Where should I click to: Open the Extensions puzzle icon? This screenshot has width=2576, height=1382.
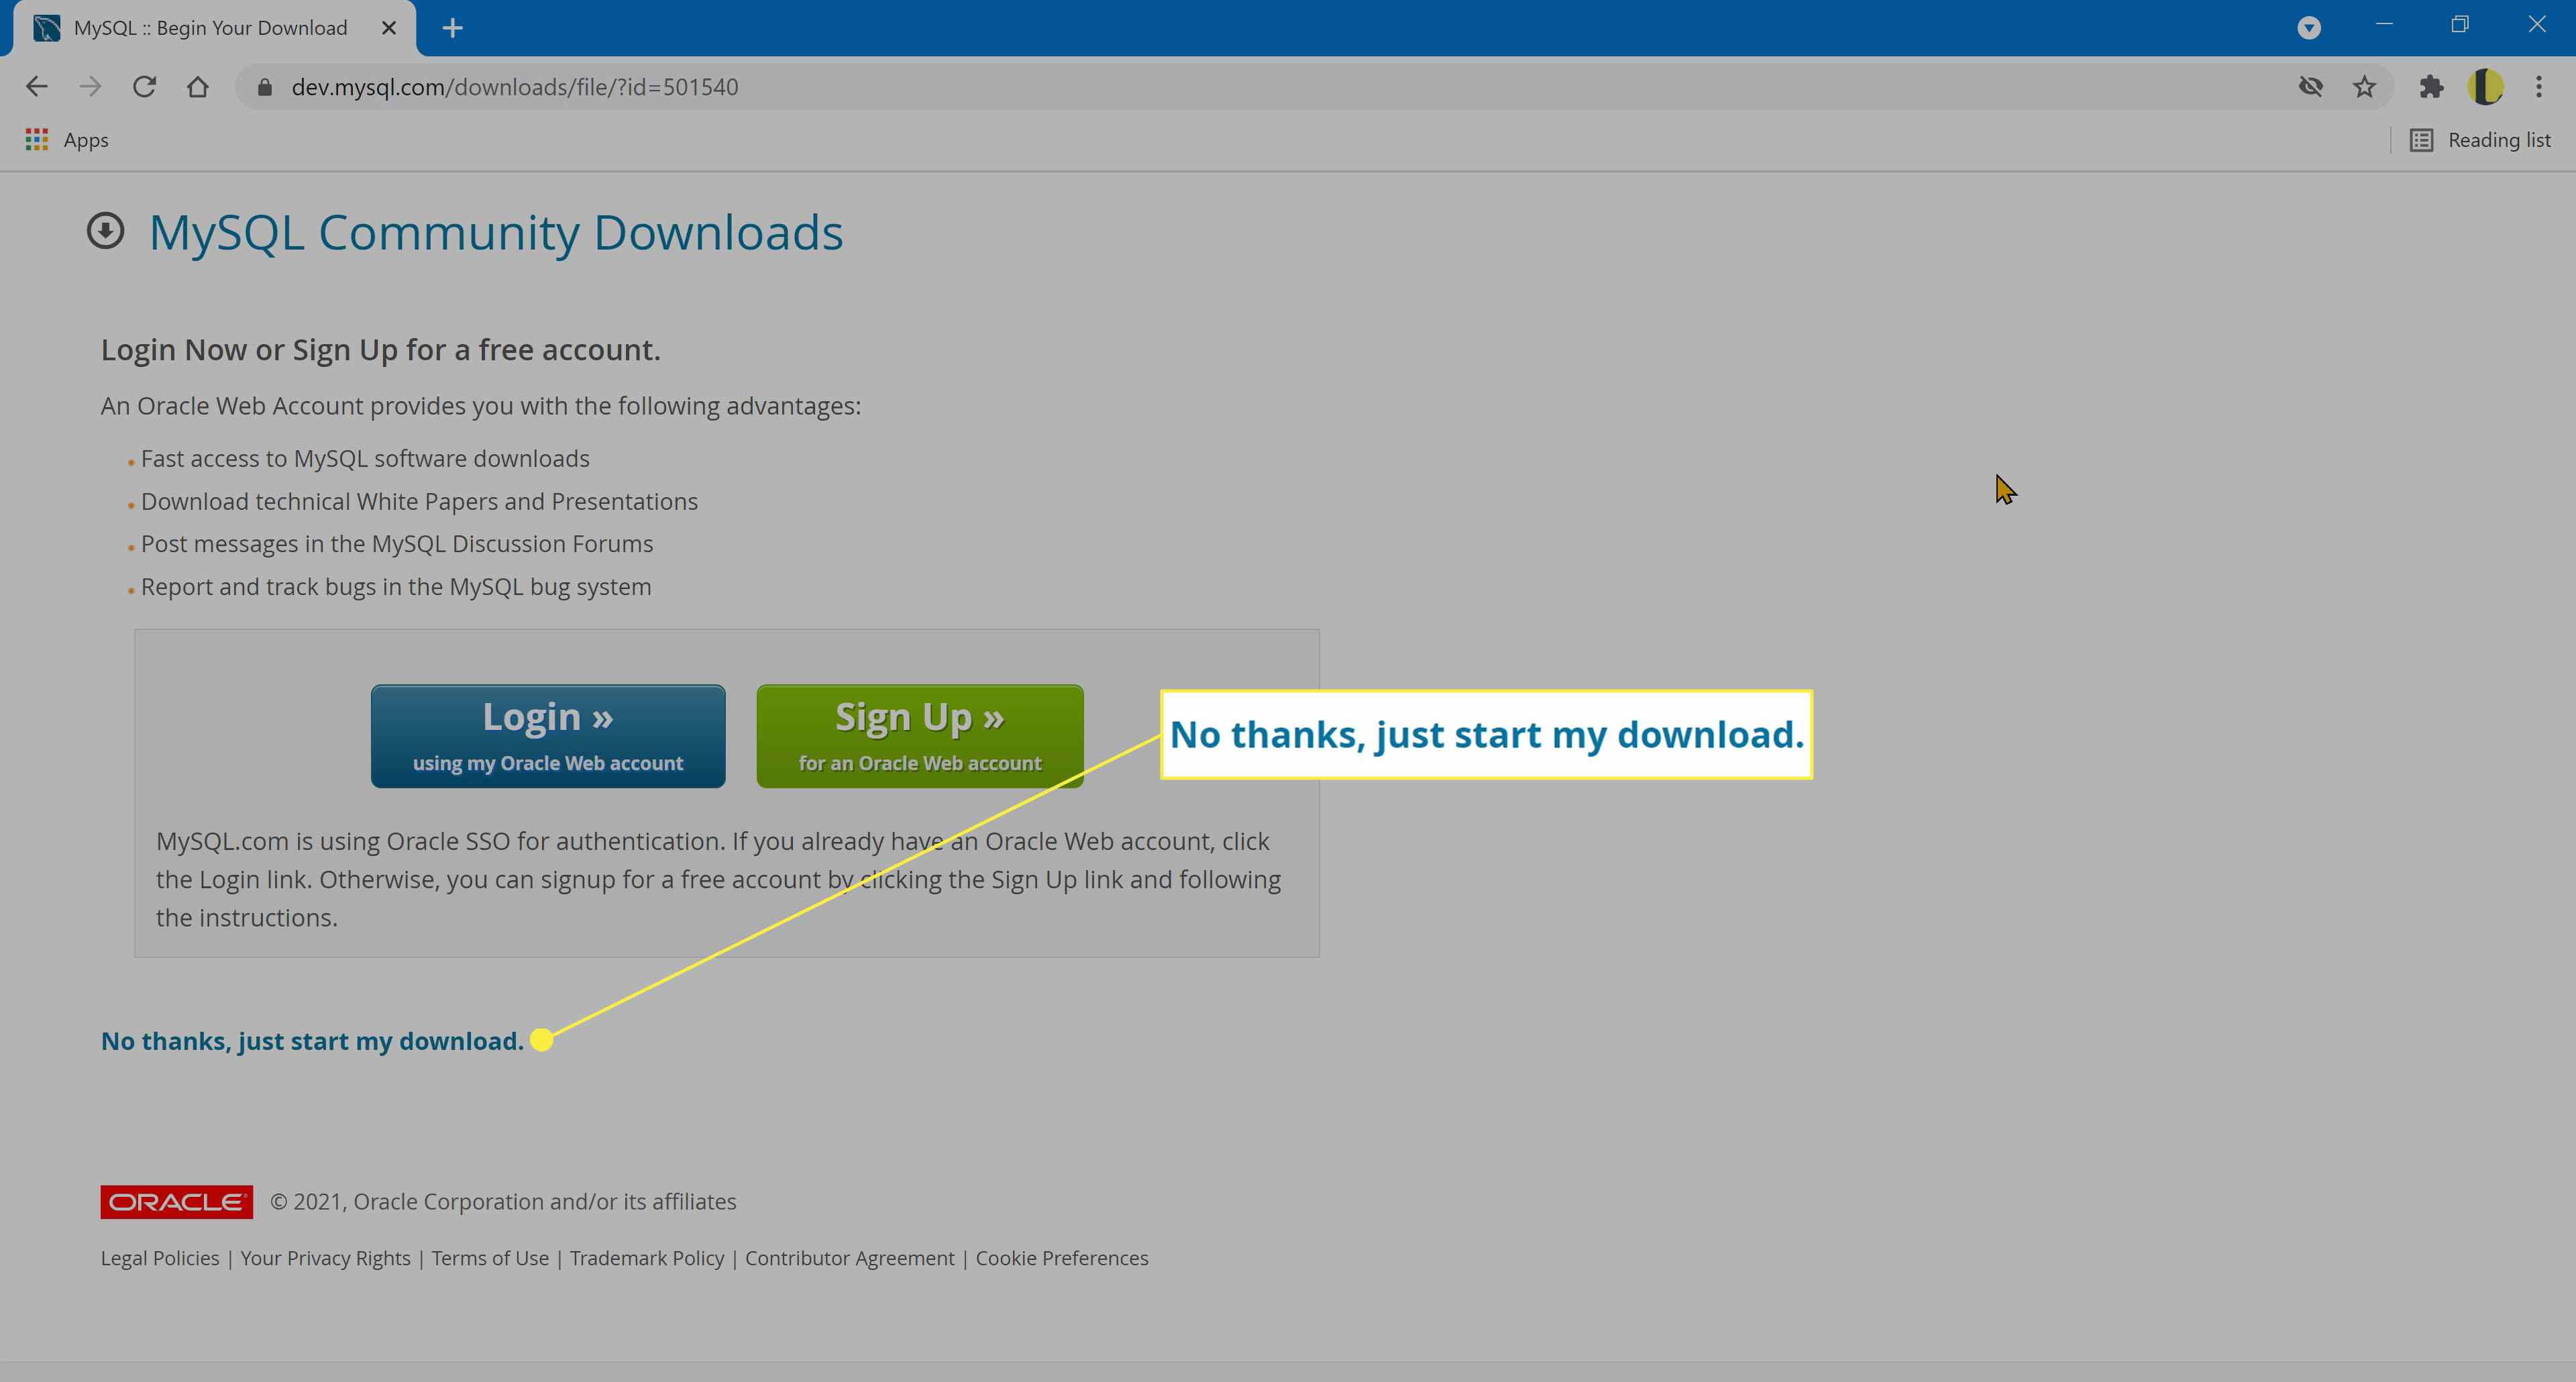click(2432, 87)
